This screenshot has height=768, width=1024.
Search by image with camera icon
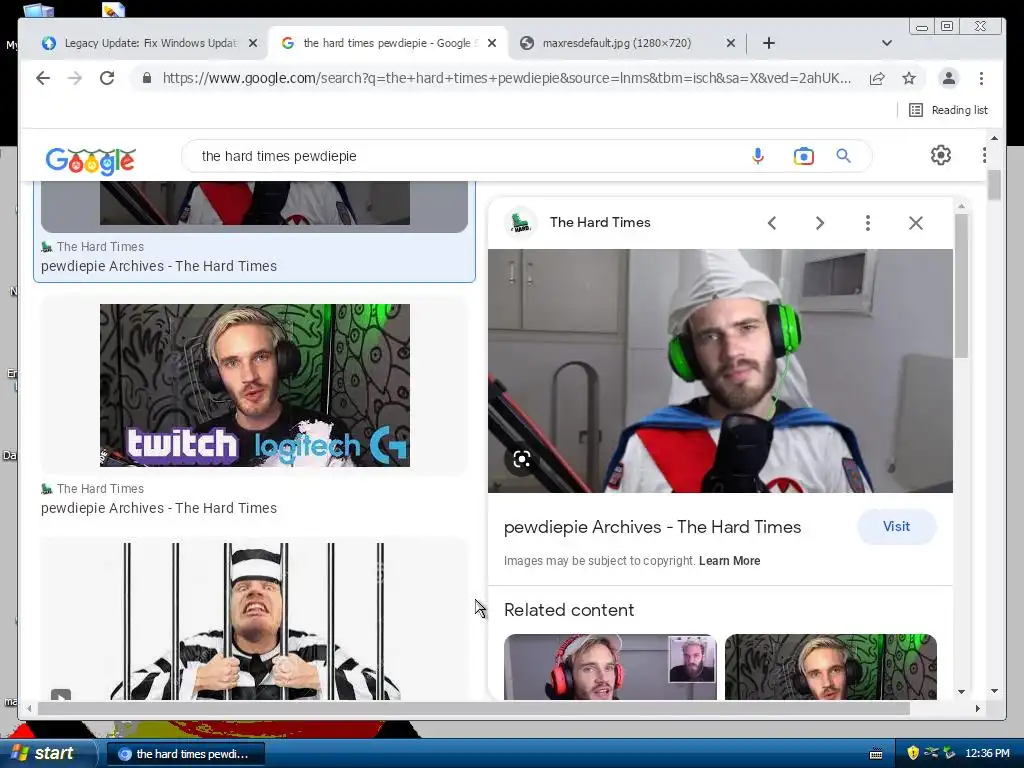pyautogui.click(x=803, y=157)
